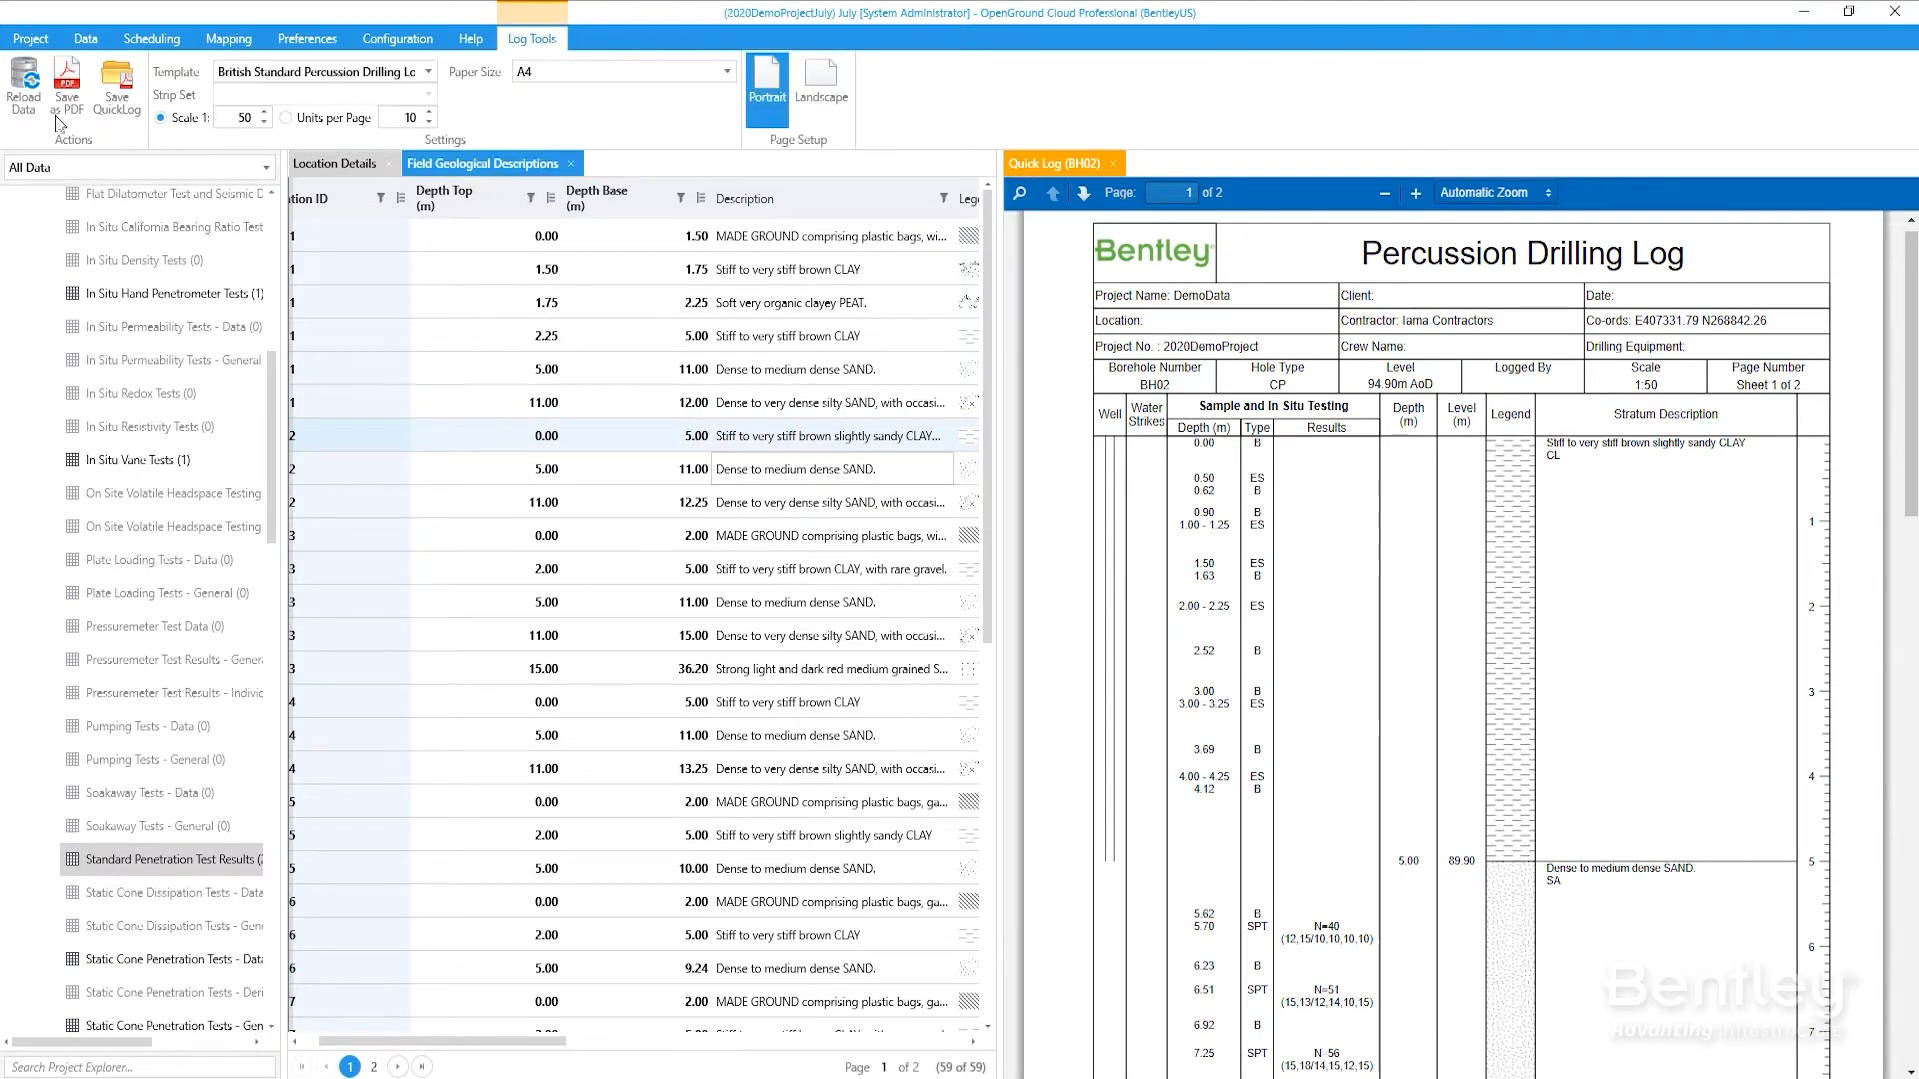Click In Situ Hand Penetrometer table icon

click(x=72, y=293)
